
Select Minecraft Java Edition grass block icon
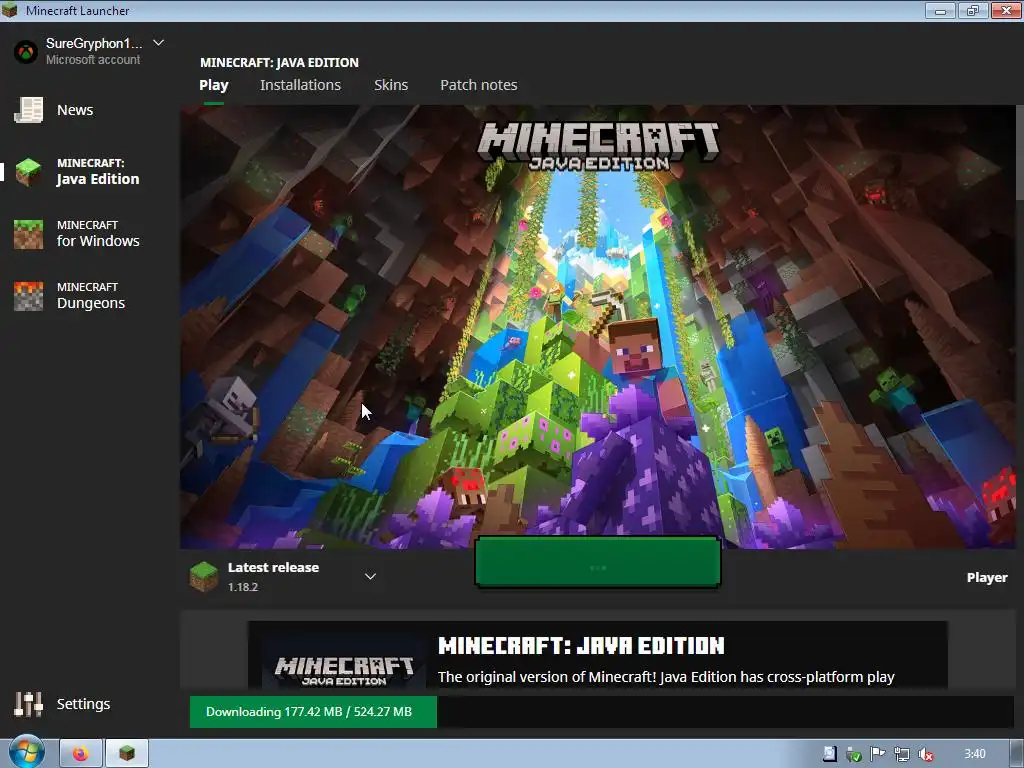pos(29,172)
